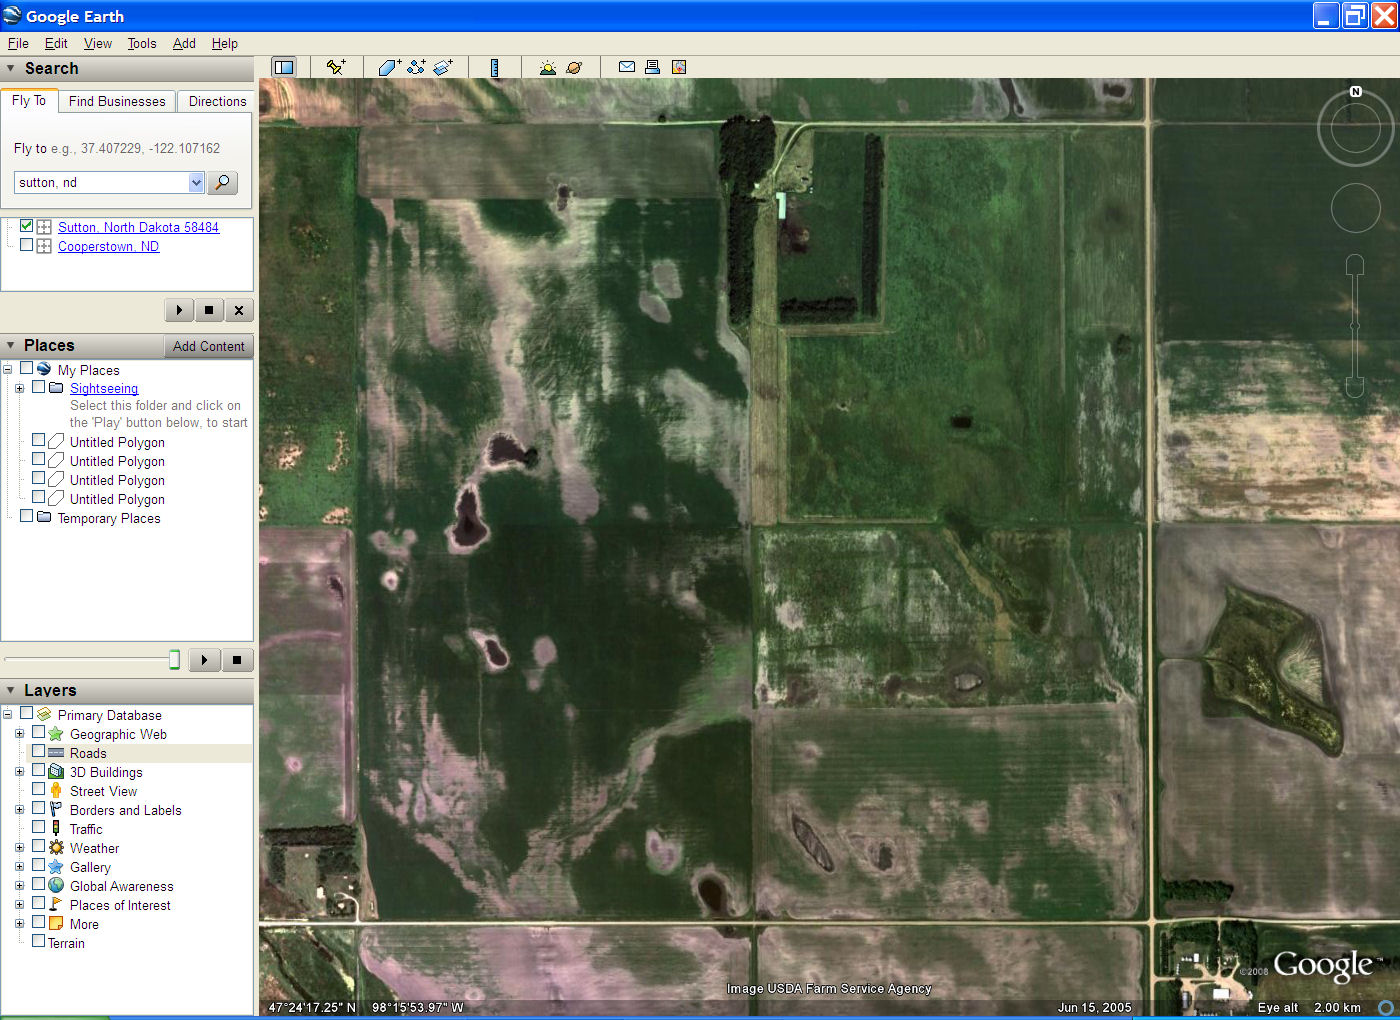Check the first Untitled Polygon checkbox

[38, 441]
